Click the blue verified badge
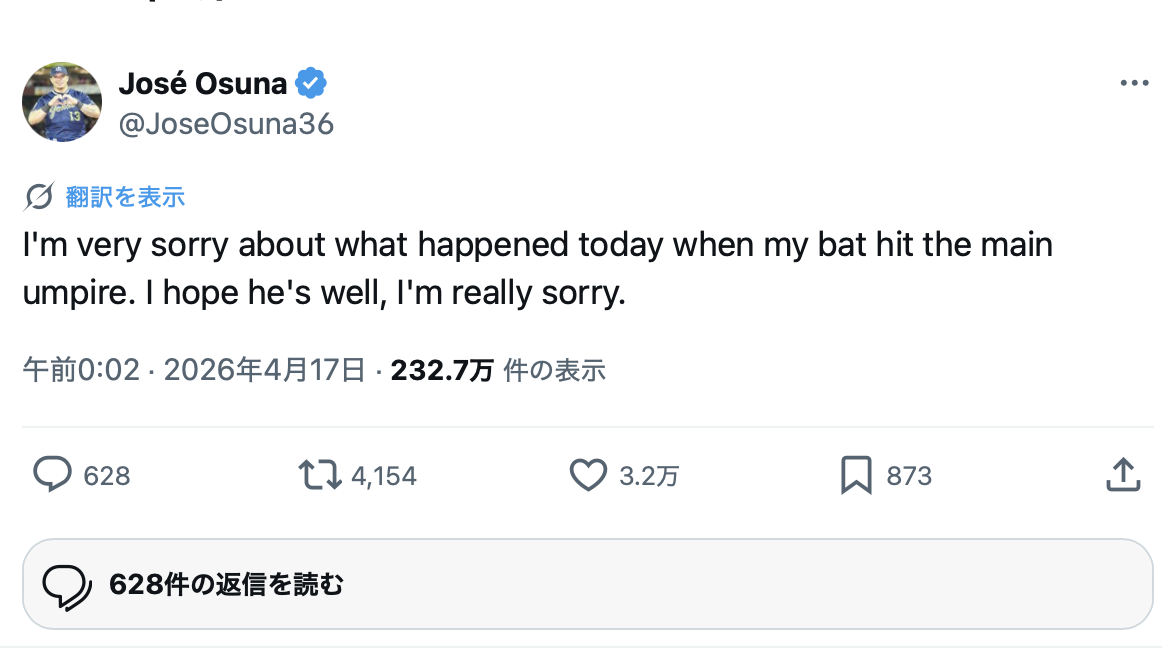Screen dimensions: 1162x655 tap(311, 84)
